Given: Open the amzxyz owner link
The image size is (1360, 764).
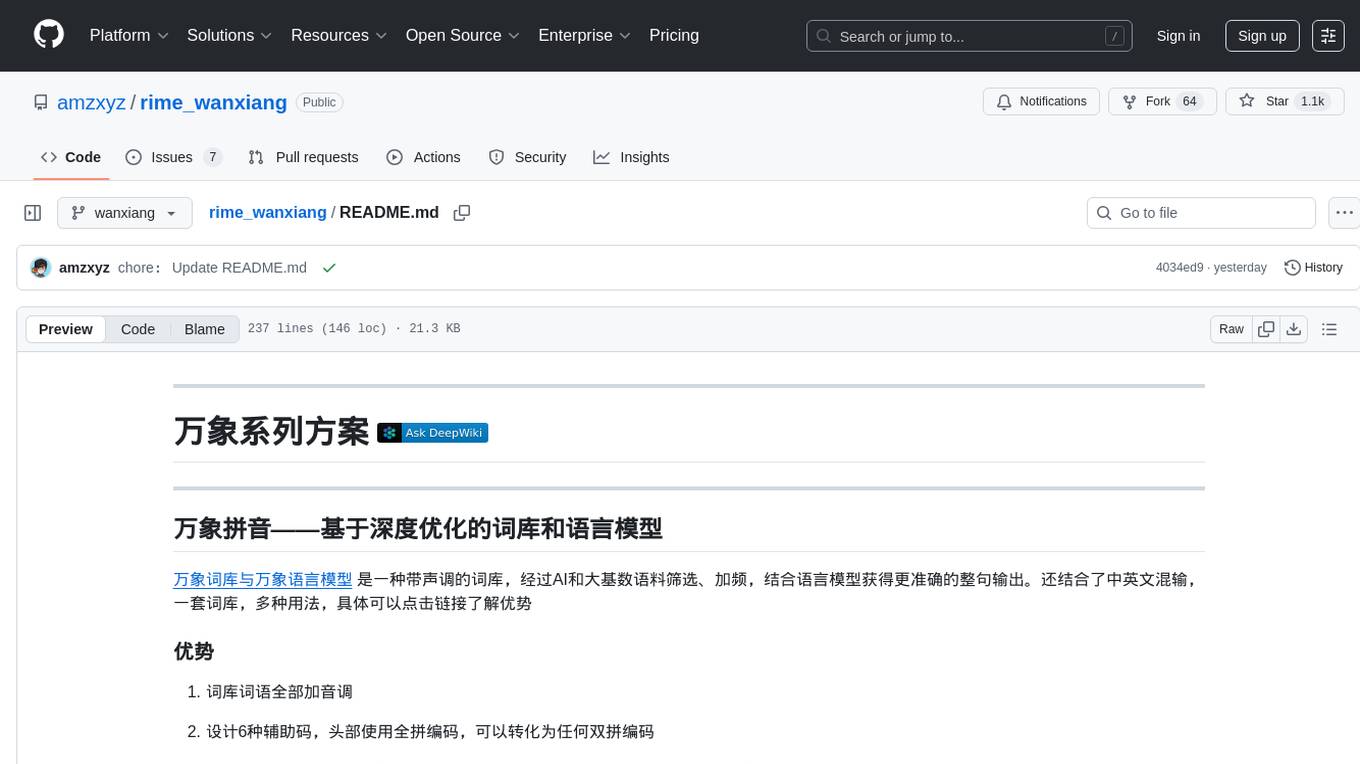Looking at the screenshot, I should [x=92, y=102].
